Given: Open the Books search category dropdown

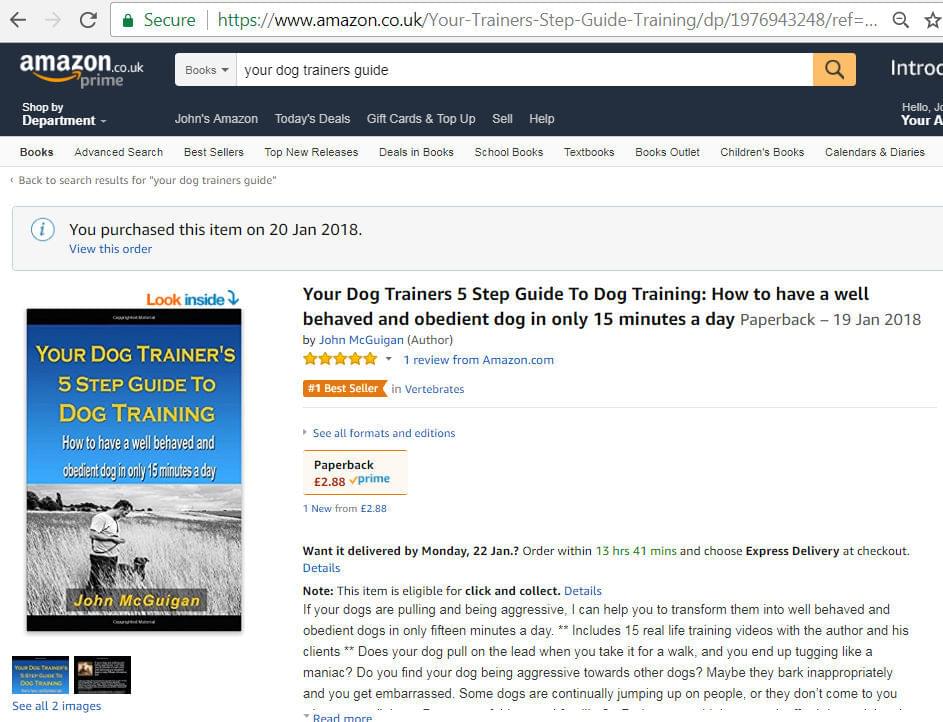Looking at the screenshot, I should pyautogui.click(x=206, y=70).
